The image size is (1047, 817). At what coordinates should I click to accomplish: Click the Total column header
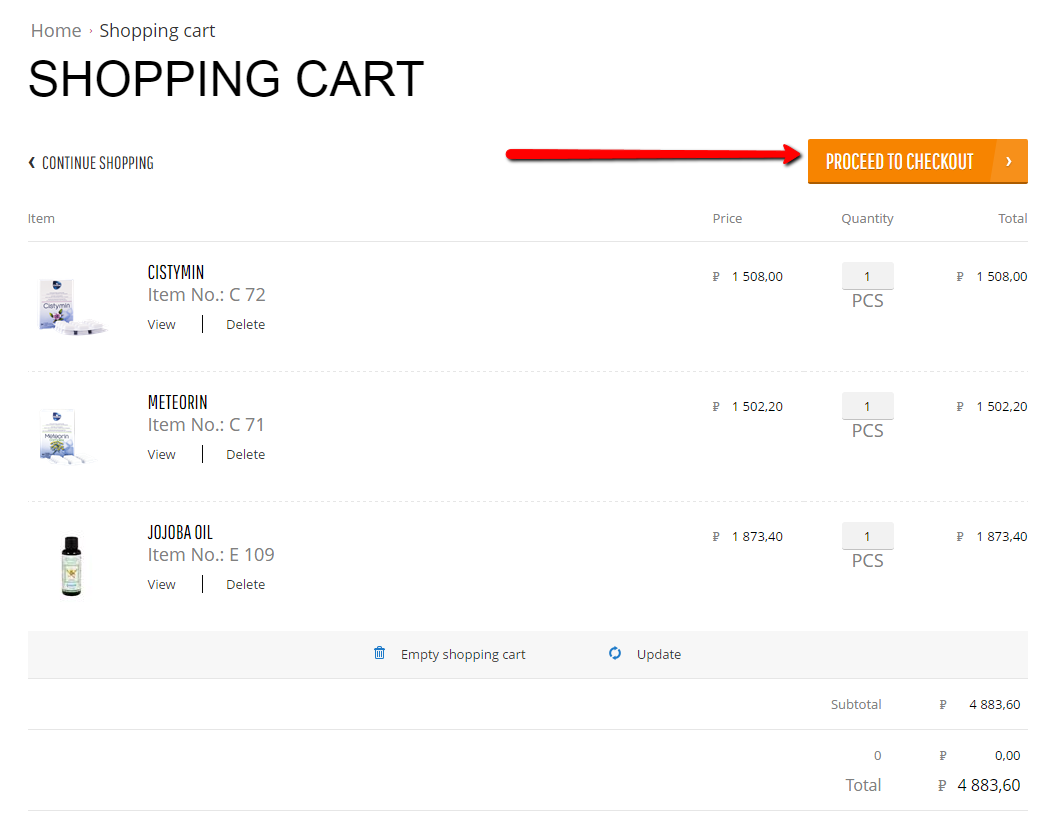coord(1013,219)
